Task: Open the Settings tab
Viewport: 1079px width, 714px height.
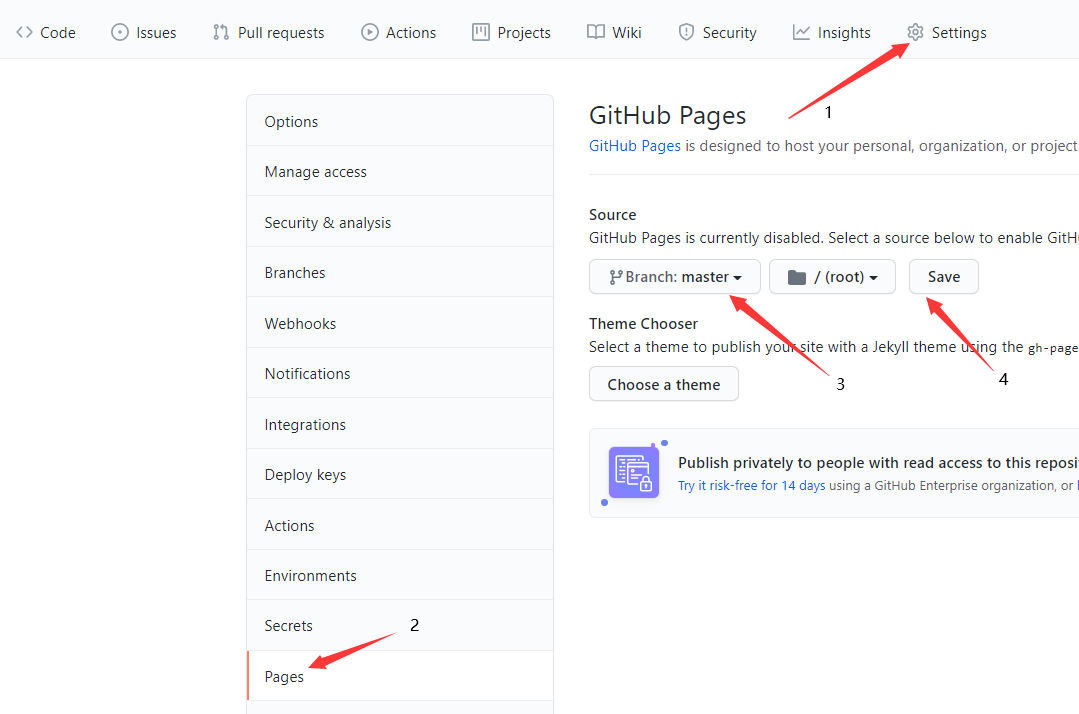Action: click(x=946, y=32)
